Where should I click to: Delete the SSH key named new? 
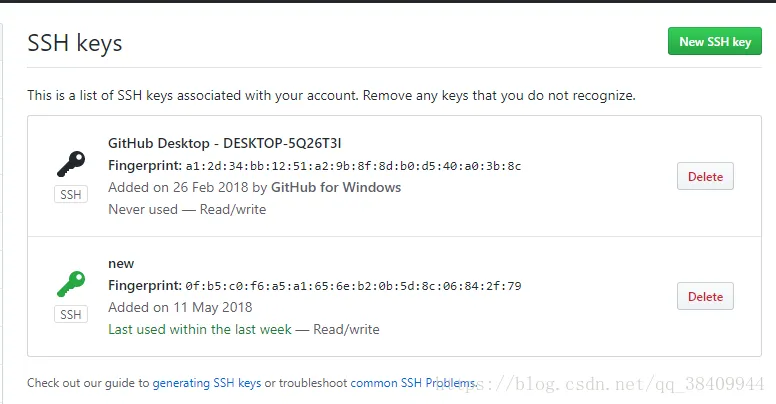[705, 296]
